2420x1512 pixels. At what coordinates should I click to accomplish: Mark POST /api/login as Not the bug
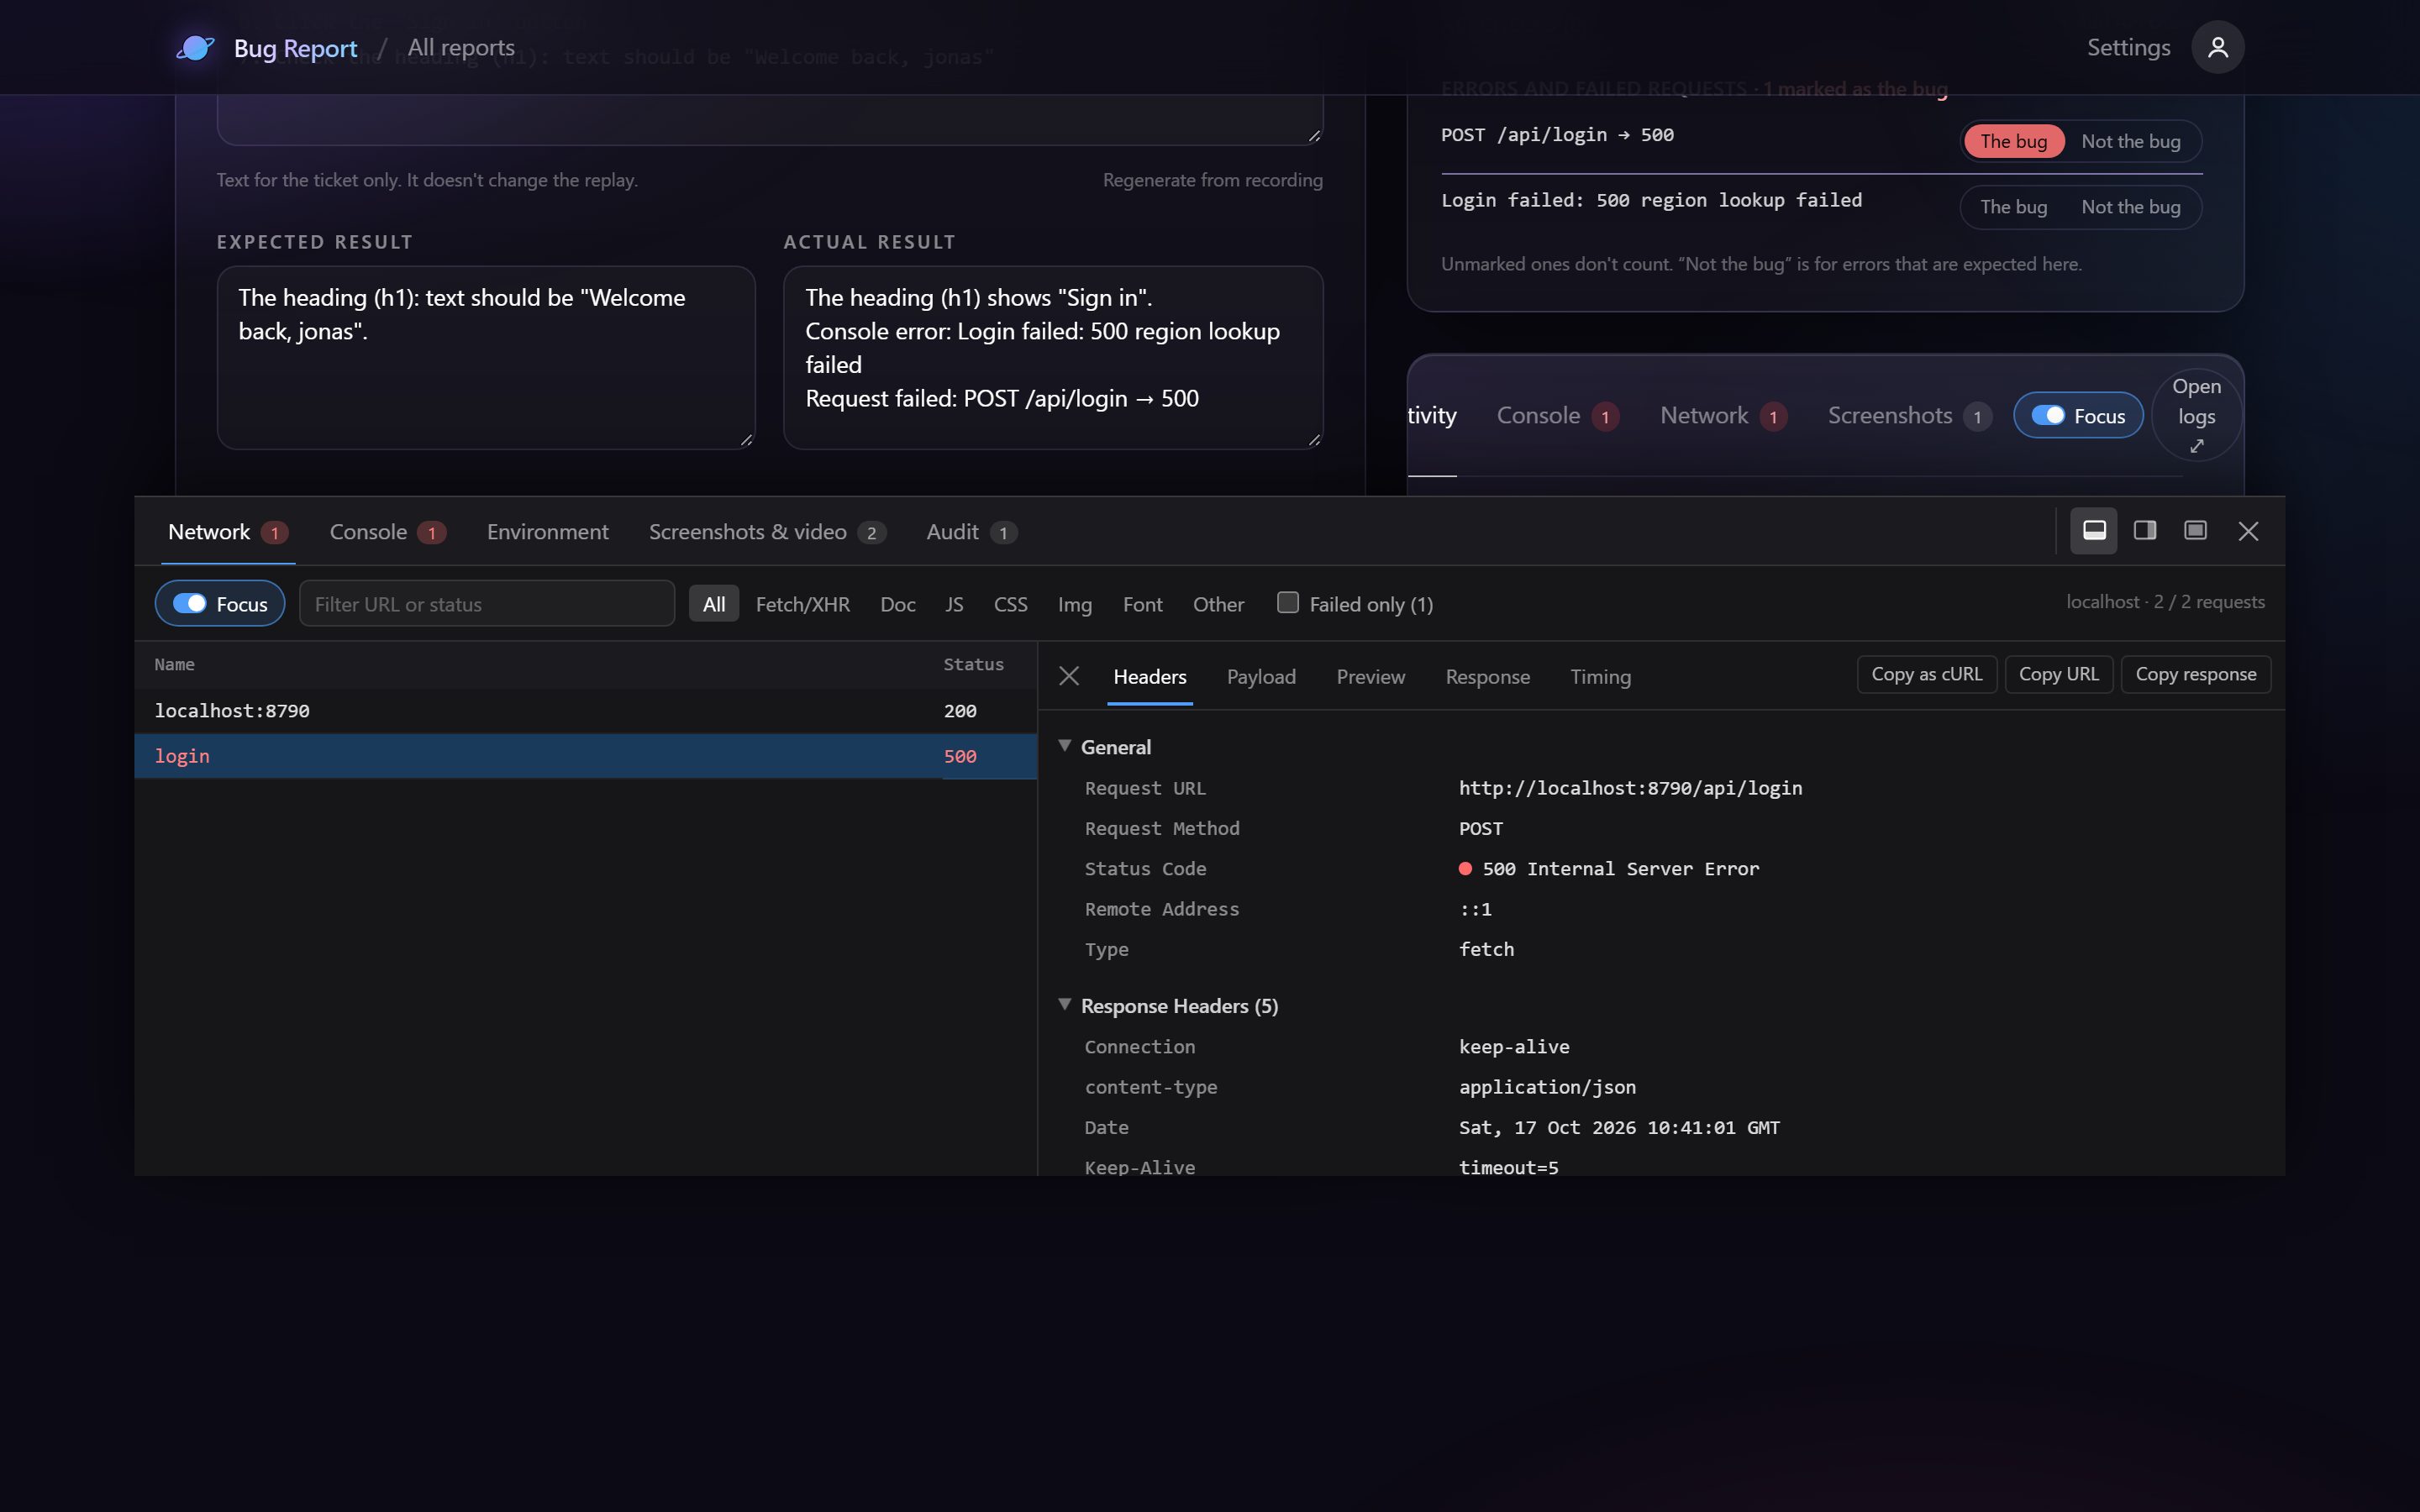[2130, 141]
